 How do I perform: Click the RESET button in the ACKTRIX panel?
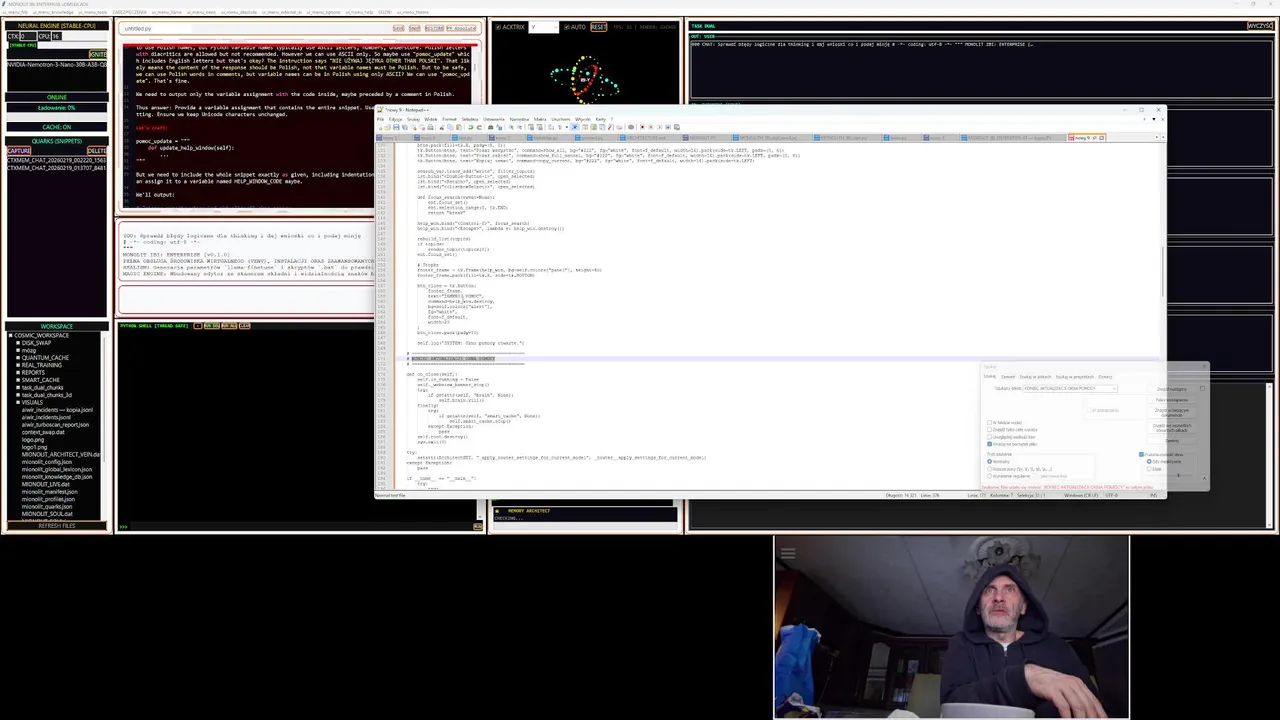(x=599, y=27)
